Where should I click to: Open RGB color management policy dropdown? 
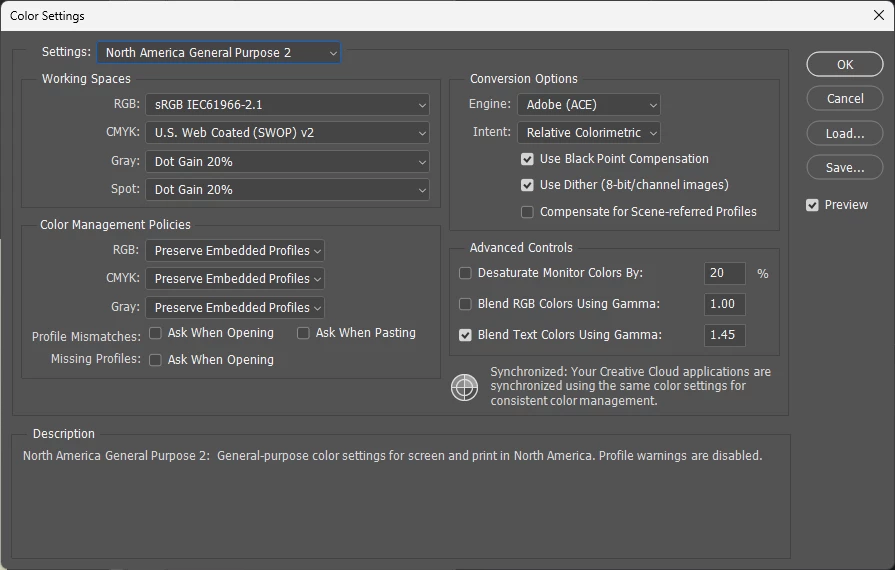235,251
